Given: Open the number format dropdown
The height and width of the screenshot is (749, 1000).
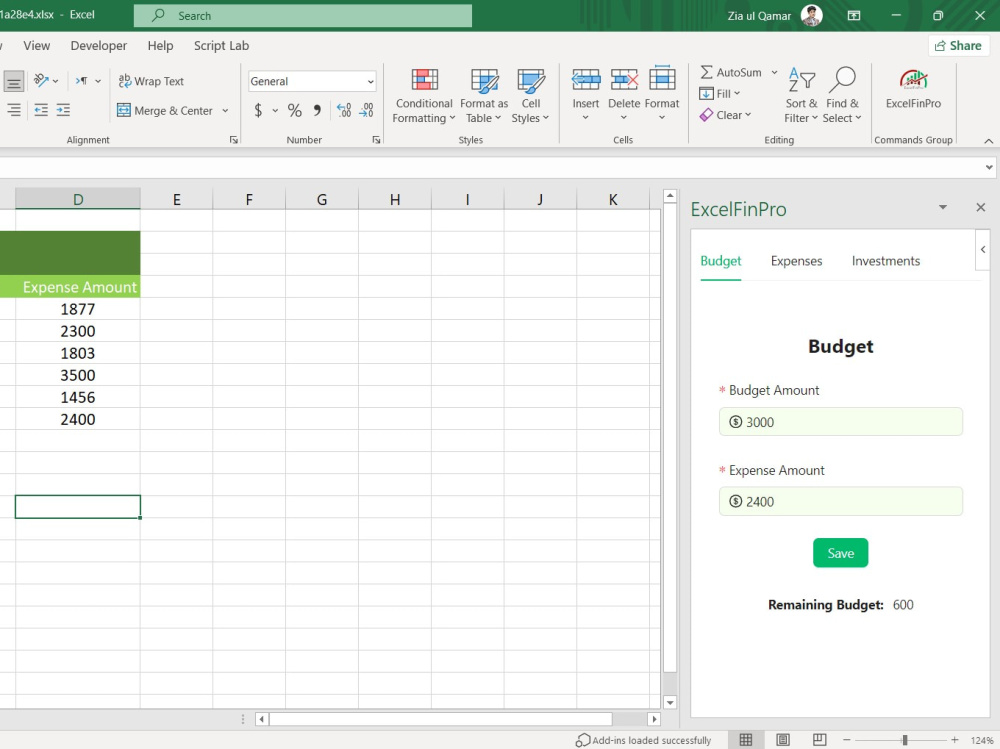Looking at the screenshot, I should [371, 82].
